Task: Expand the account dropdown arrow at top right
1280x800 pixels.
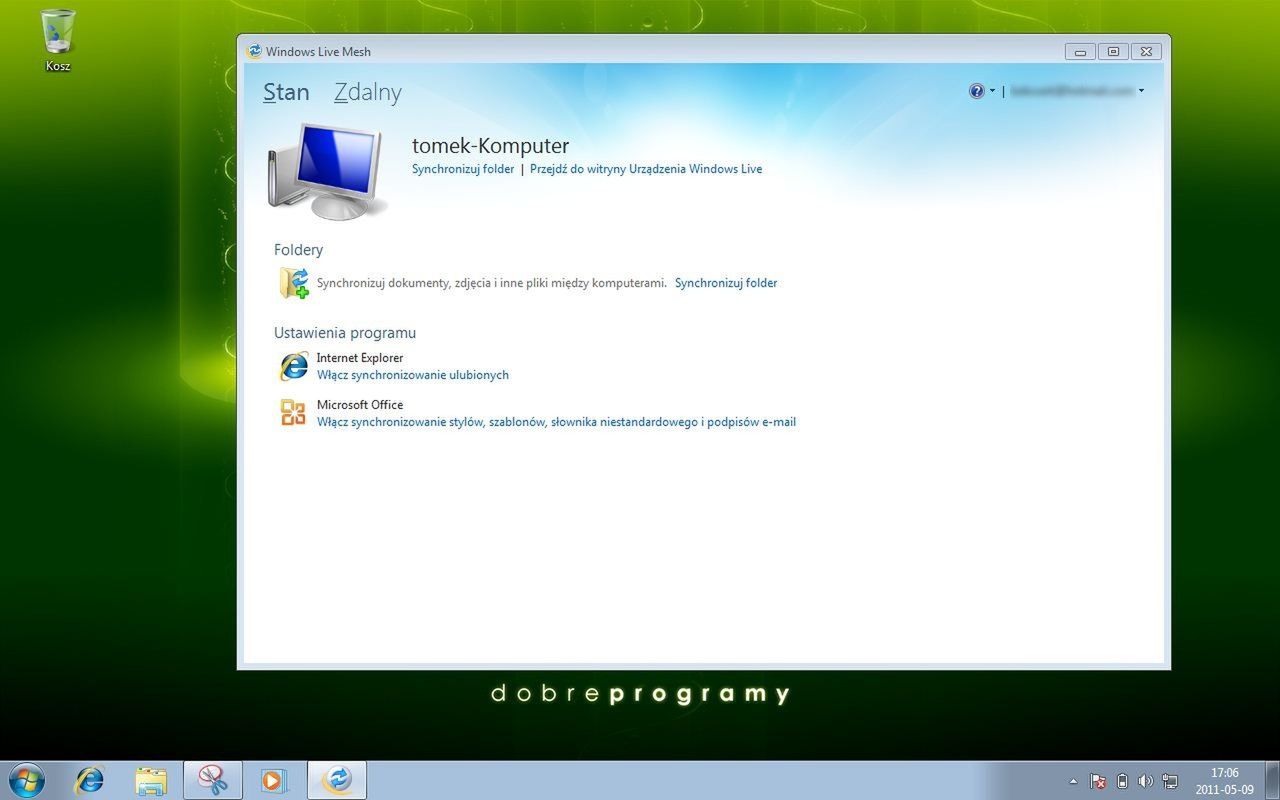Action: click(x=1141, y=90)
